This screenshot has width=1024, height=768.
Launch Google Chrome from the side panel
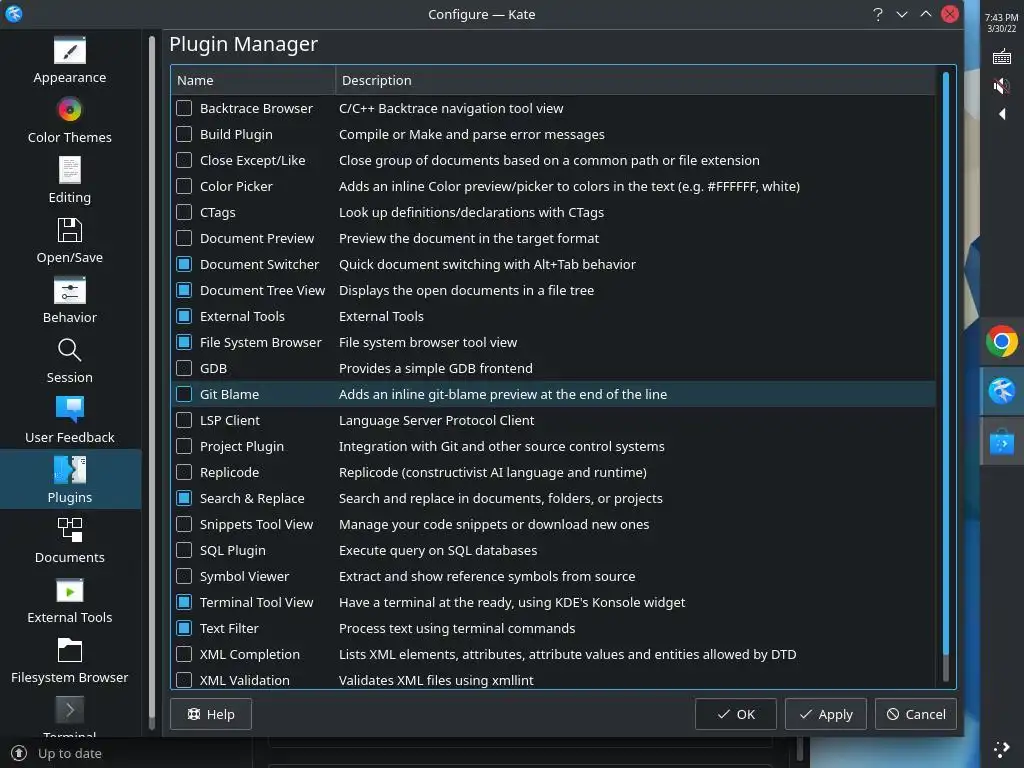pos(1002,342)
